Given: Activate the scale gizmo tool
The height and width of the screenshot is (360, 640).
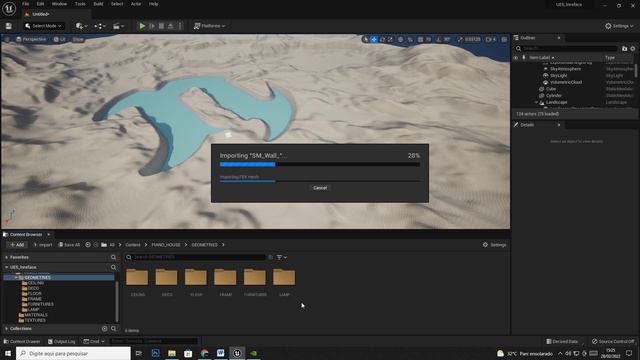Looking at the screenshot, I should tap(390, 39).
